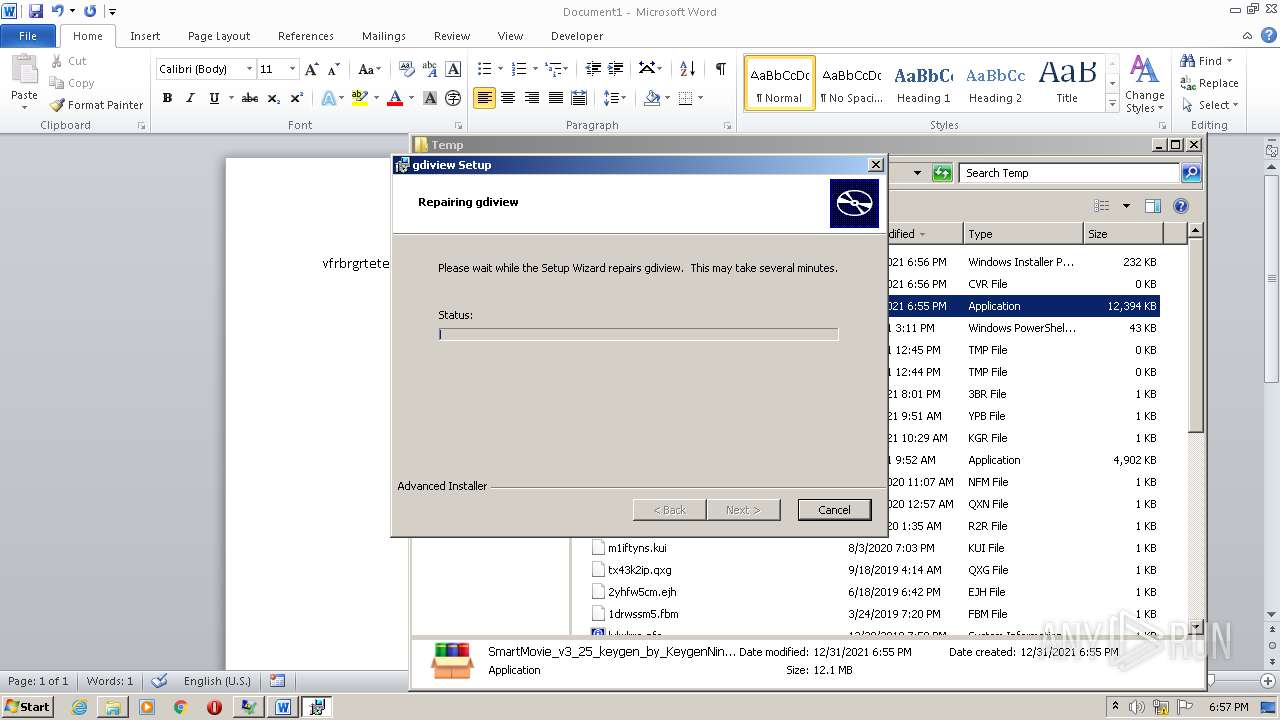1280x720 pixels.
Task: Toggle Bold formatting in Word ribbon
Action: tap(167, 98)
